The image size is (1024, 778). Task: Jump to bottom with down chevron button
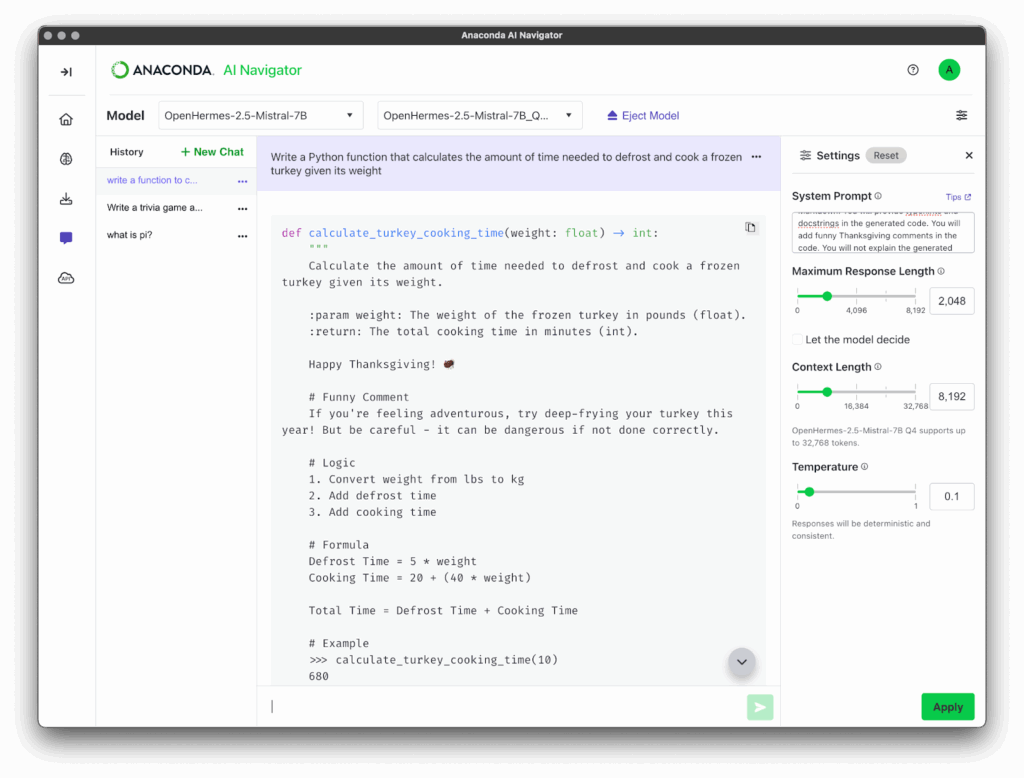pos(742,662)
